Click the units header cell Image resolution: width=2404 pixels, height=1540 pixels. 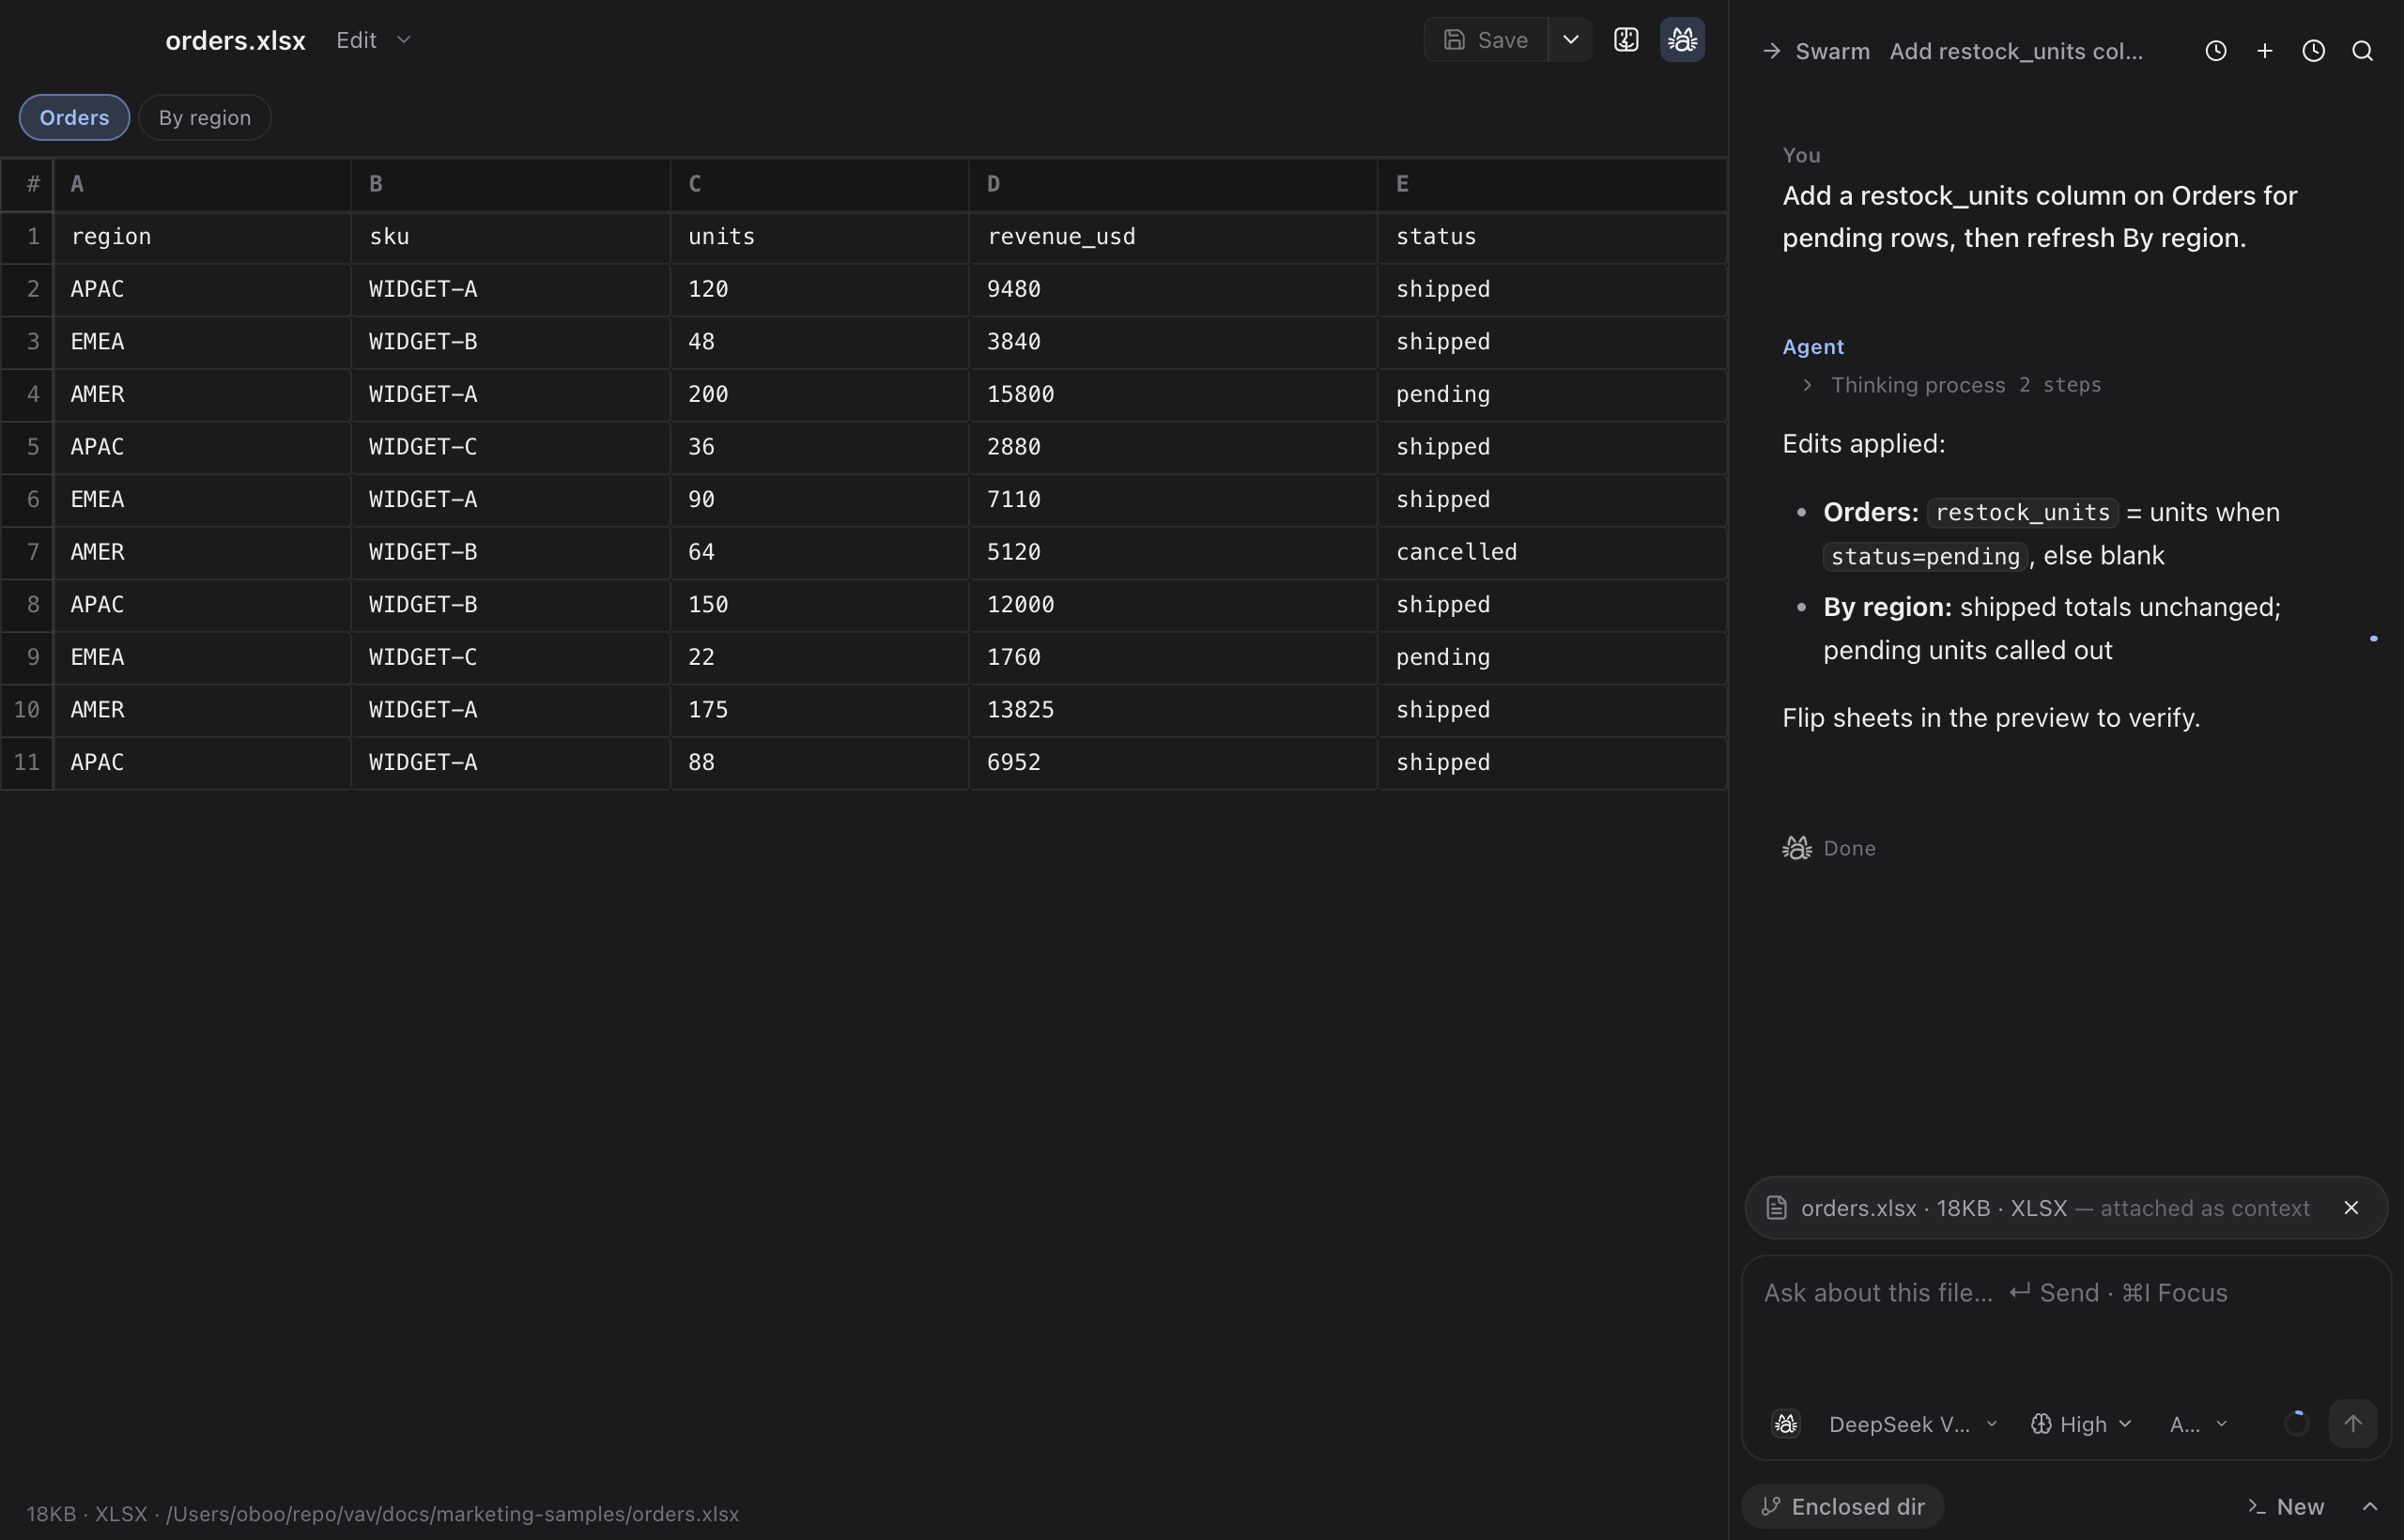tap(819, 237)
